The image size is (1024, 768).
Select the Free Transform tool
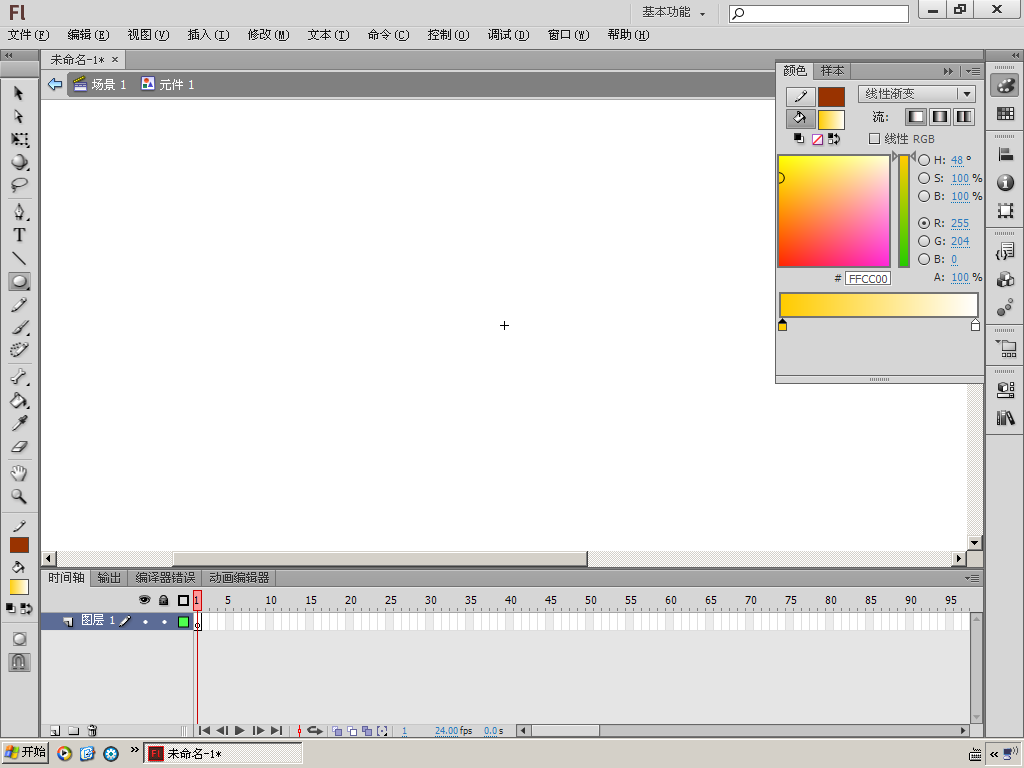(19, 140)
